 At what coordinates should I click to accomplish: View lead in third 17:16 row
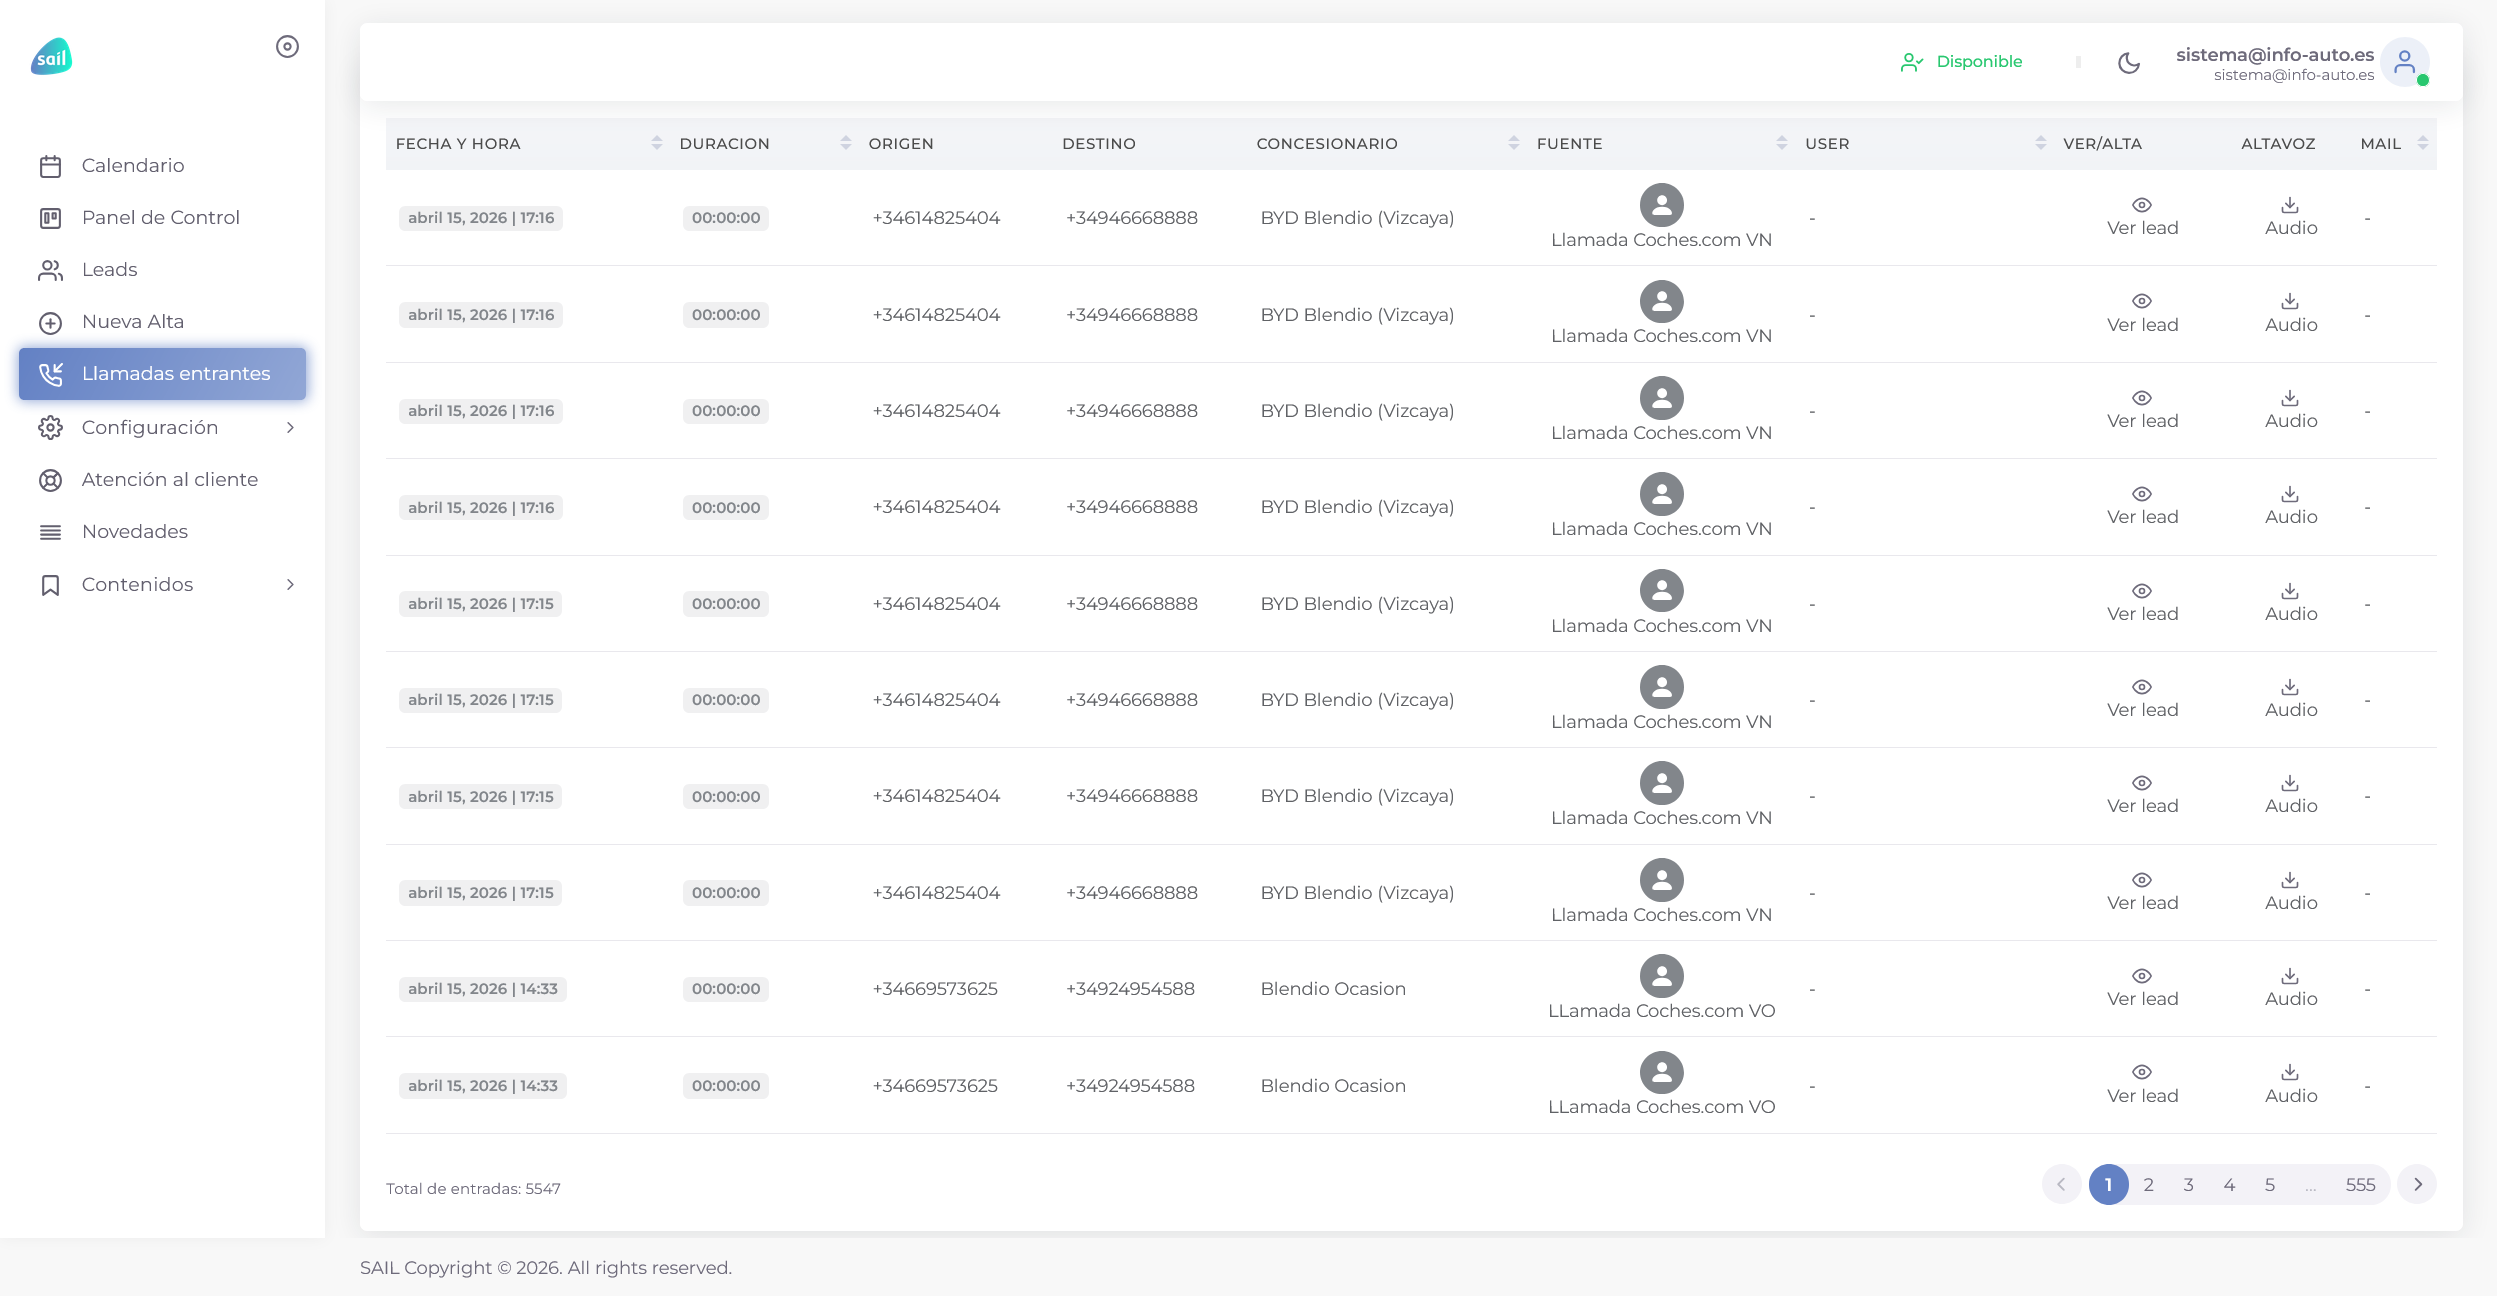click(2142, 410)
